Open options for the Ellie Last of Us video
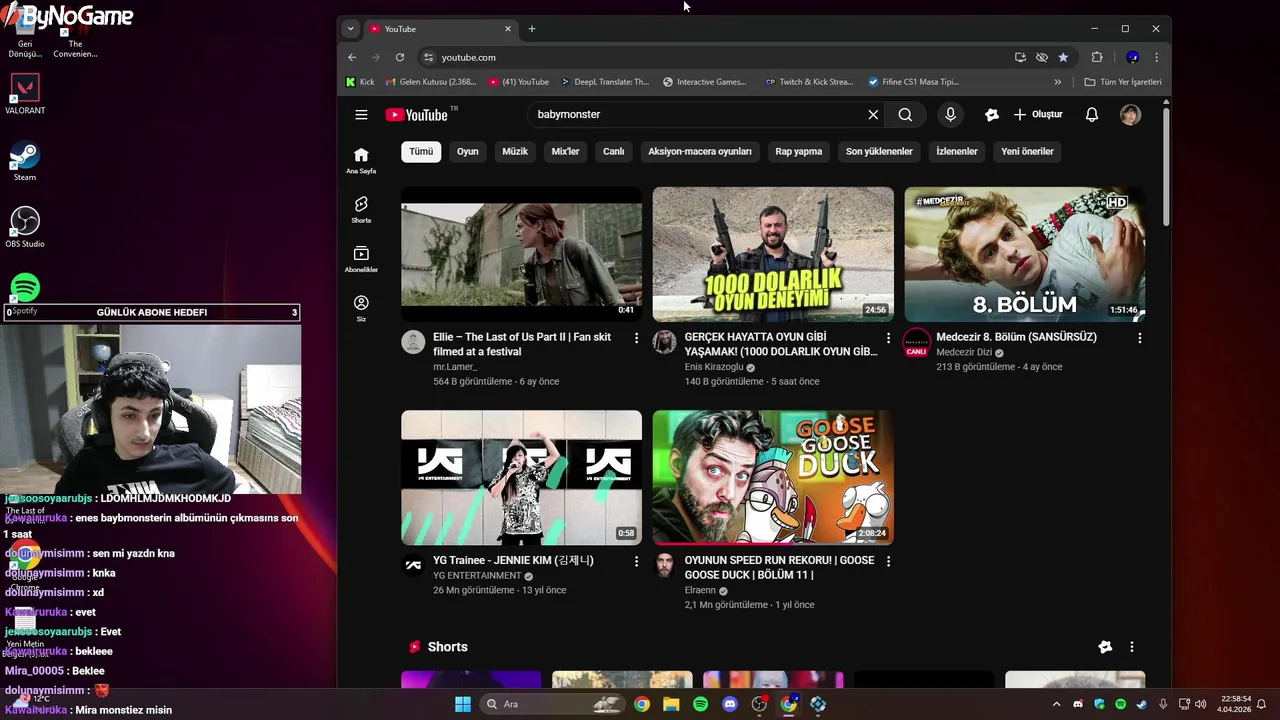 point(636,339)
